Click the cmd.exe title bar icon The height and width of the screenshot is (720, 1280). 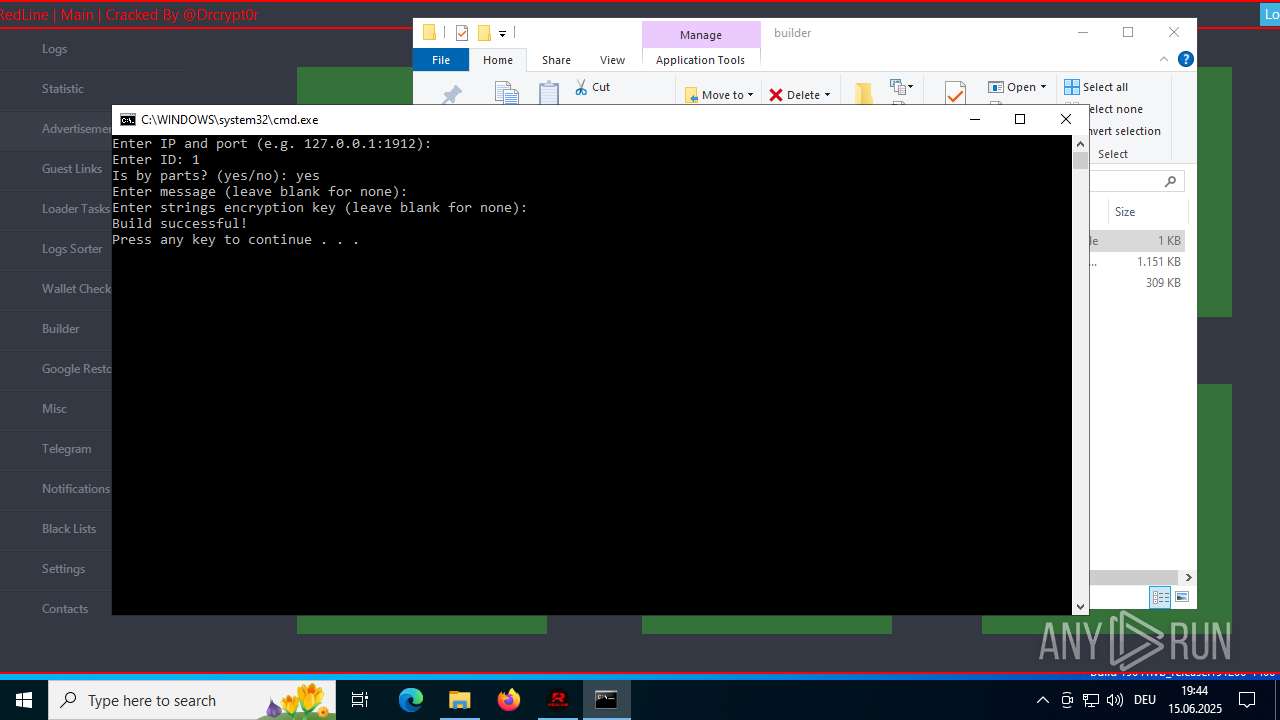128,120
